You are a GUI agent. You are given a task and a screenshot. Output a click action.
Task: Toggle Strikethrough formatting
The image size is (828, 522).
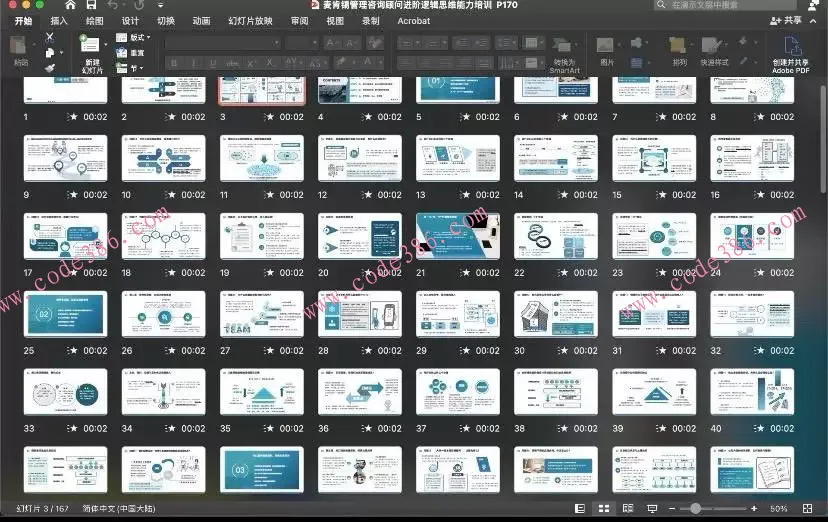pyautogui.click(x=232, y=63)
